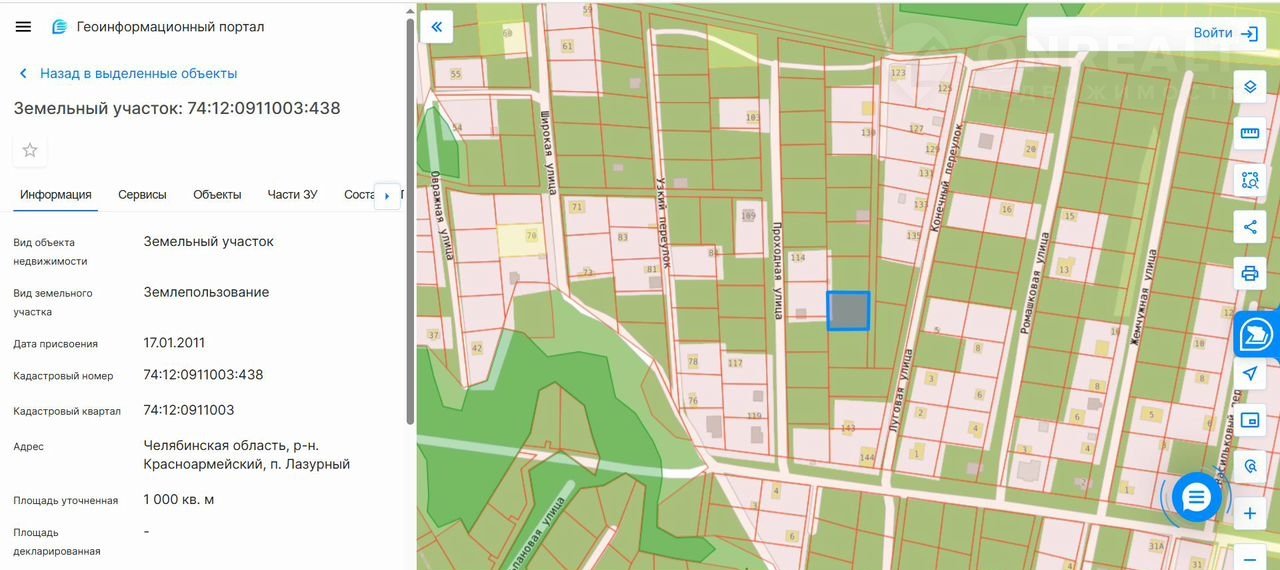This screenshot has width=1280, height=570.
Task: Collapse the left information panel
Action: pos(436,27)
